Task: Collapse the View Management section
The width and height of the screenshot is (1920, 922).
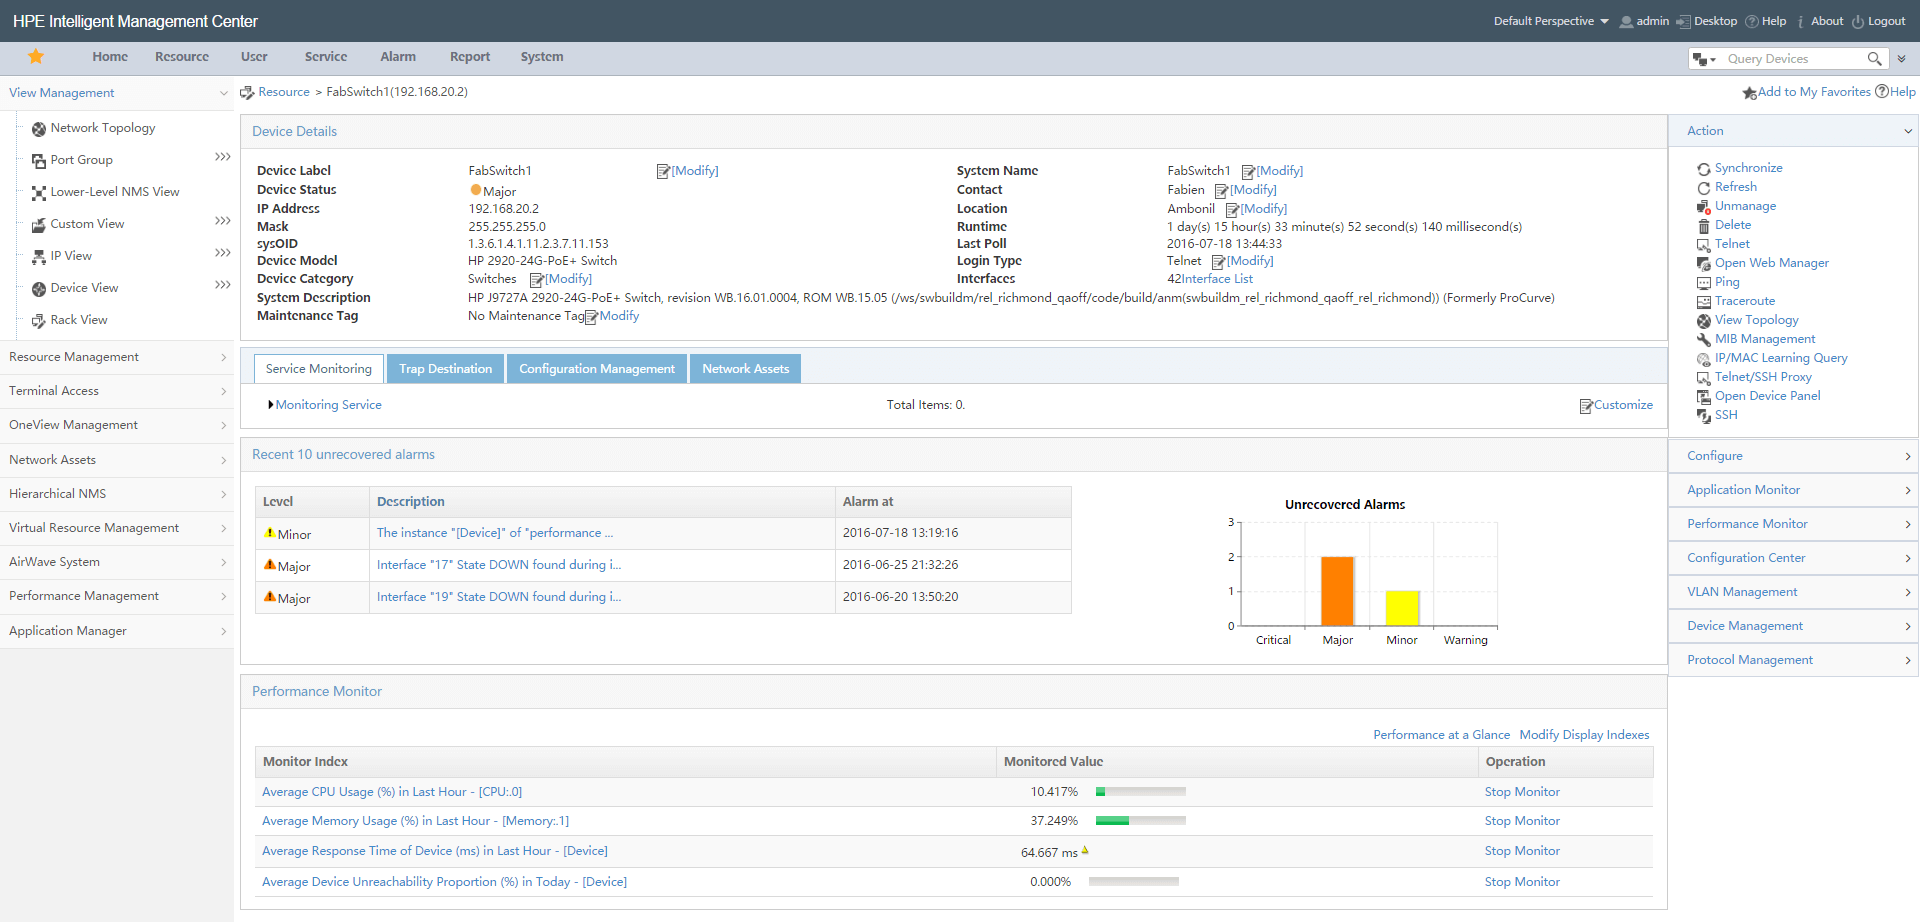Action: [223, 93]
